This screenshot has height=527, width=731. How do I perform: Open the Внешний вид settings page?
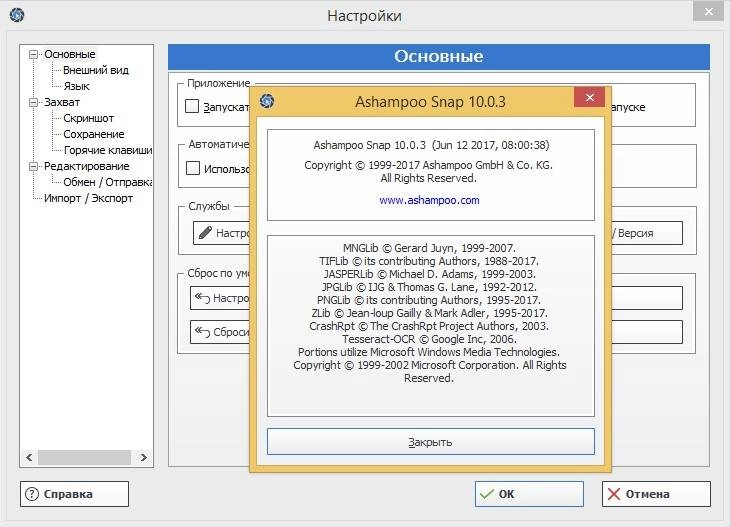(x=96, y=70)
